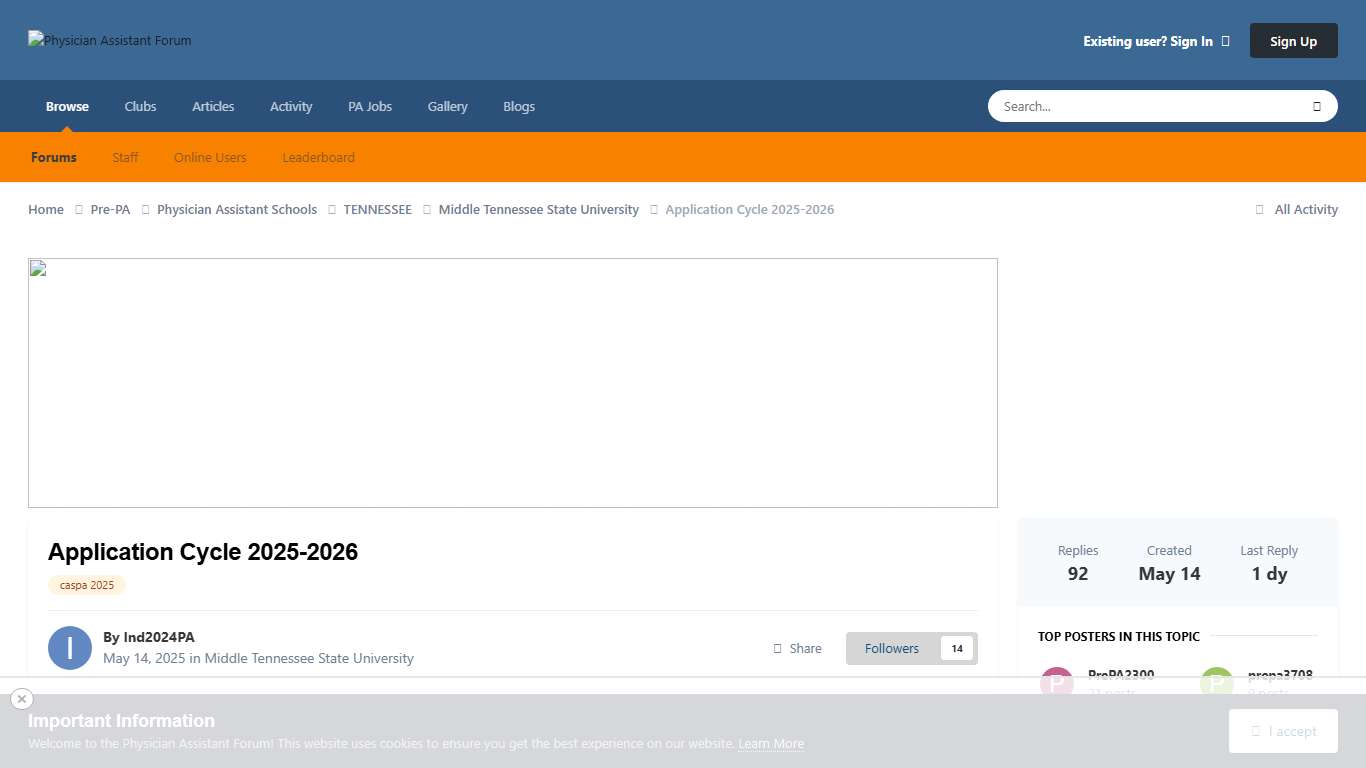Click the Followers count badge showing 14

coord(956,648)
